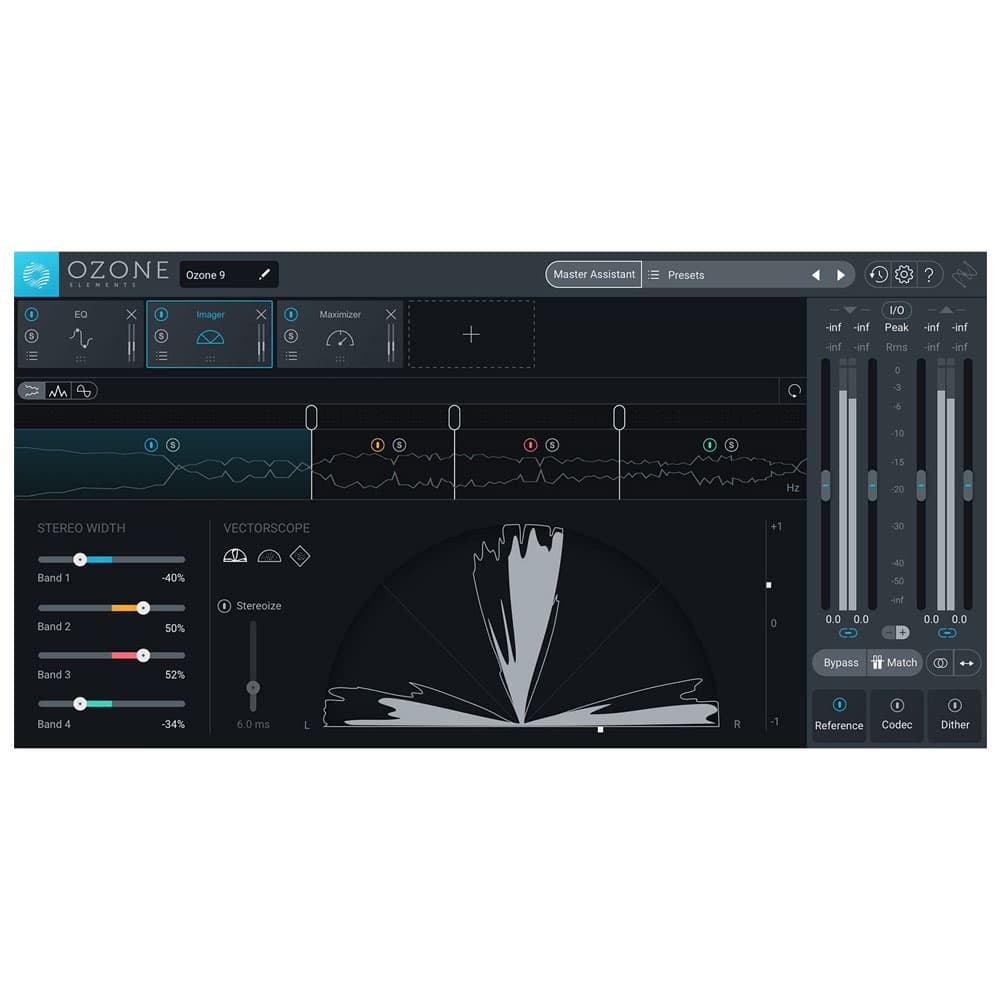Toggle mono sum overlapping circles icon
Viewport: 1000px width, 1000px height.
(x=940, y=663)
